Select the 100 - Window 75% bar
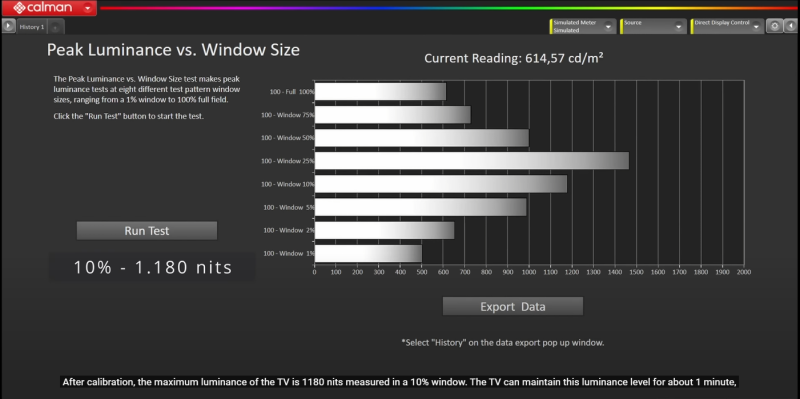Image resolution: width=800 pixels, height=399 pixels. (x=393, y=115)
